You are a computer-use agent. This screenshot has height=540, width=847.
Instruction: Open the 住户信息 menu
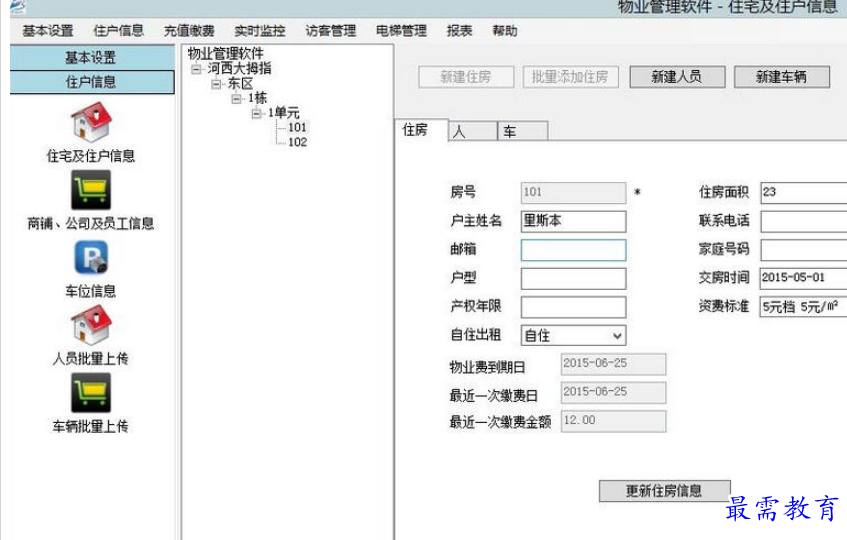118,31
